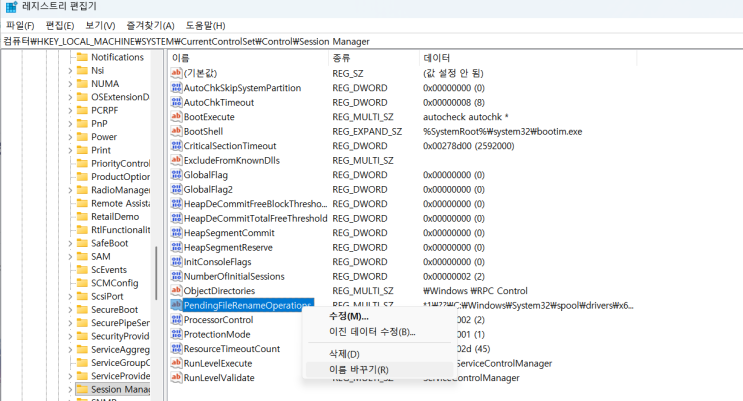The width and height of the screenshot is (743, 401).
Task: Select the SCMConfig tree key
Action: point(115,283)
